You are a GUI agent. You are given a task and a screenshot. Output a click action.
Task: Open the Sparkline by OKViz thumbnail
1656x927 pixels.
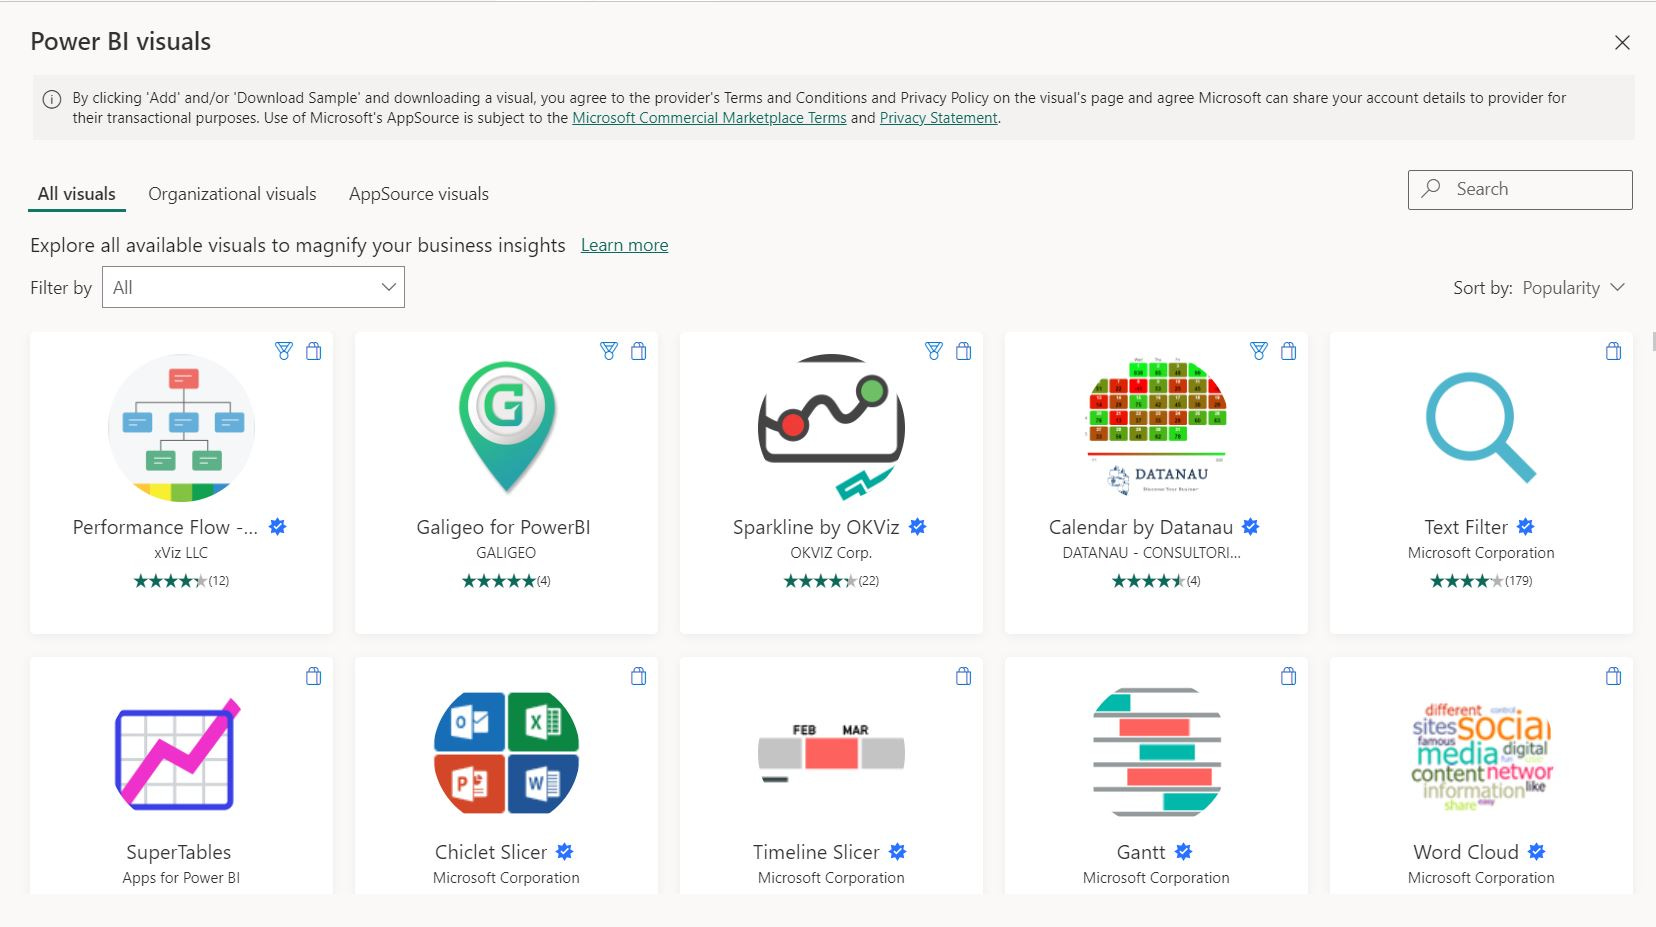[831, 428]
